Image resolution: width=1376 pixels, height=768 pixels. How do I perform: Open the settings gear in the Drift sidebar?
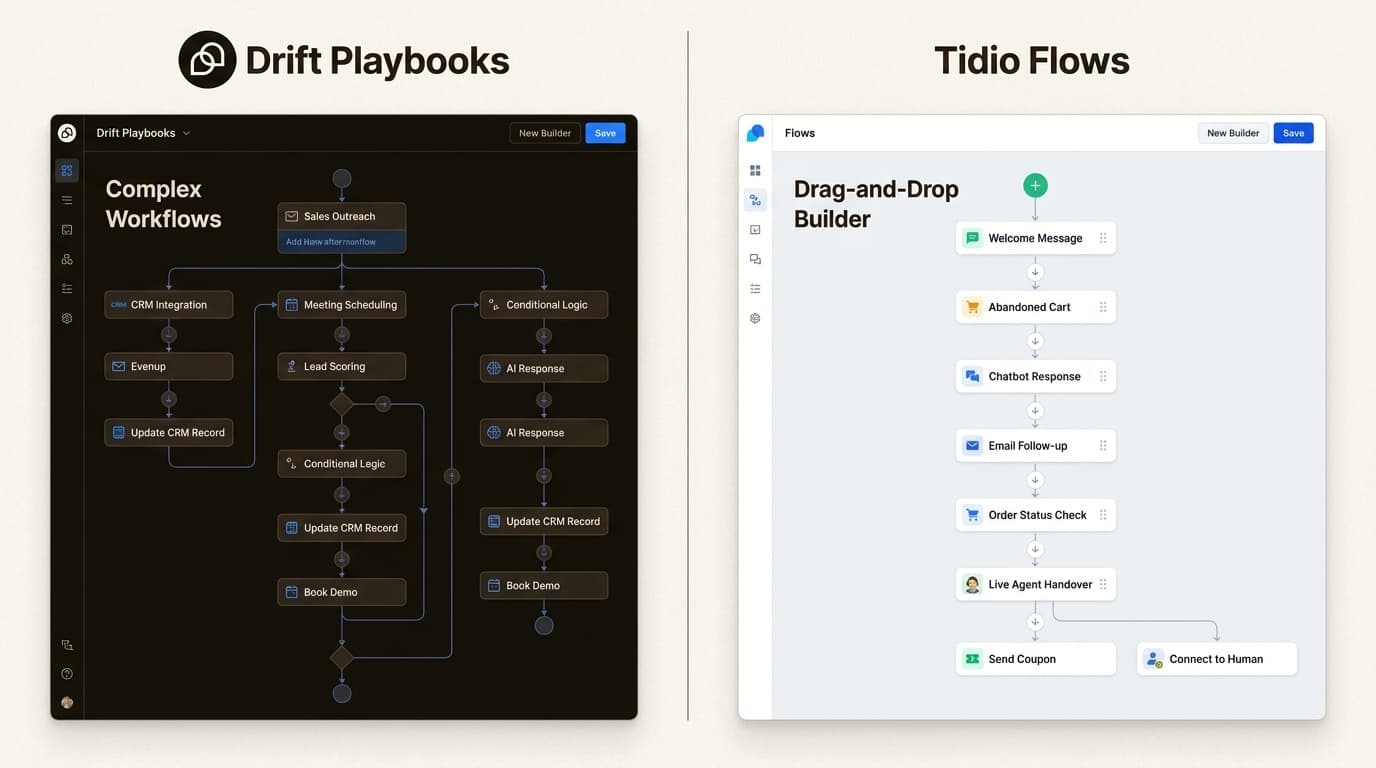[x=67, y=318]
